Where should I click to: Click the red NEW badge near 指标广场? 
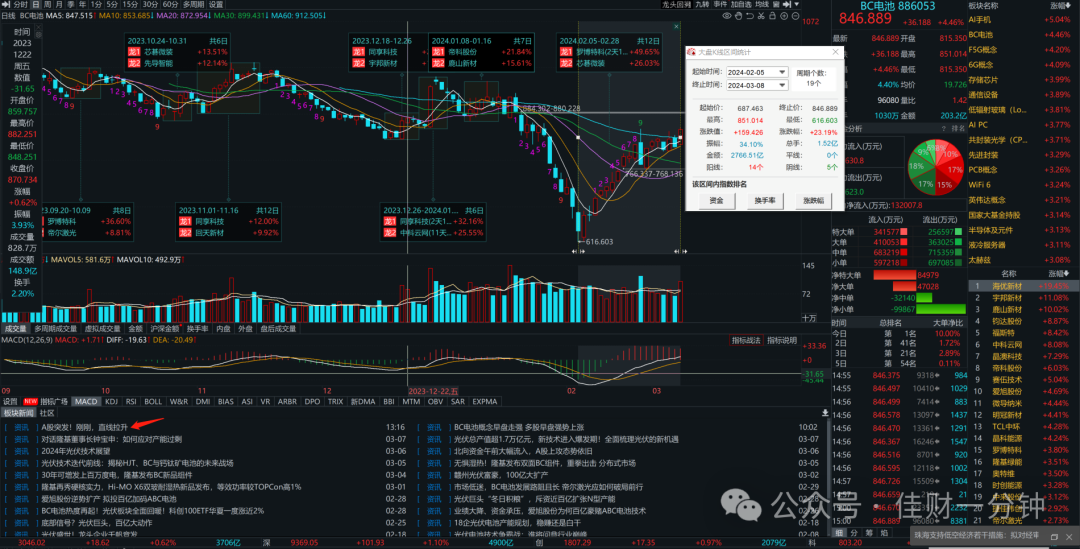pyautogui.click(x=30, y=401)
